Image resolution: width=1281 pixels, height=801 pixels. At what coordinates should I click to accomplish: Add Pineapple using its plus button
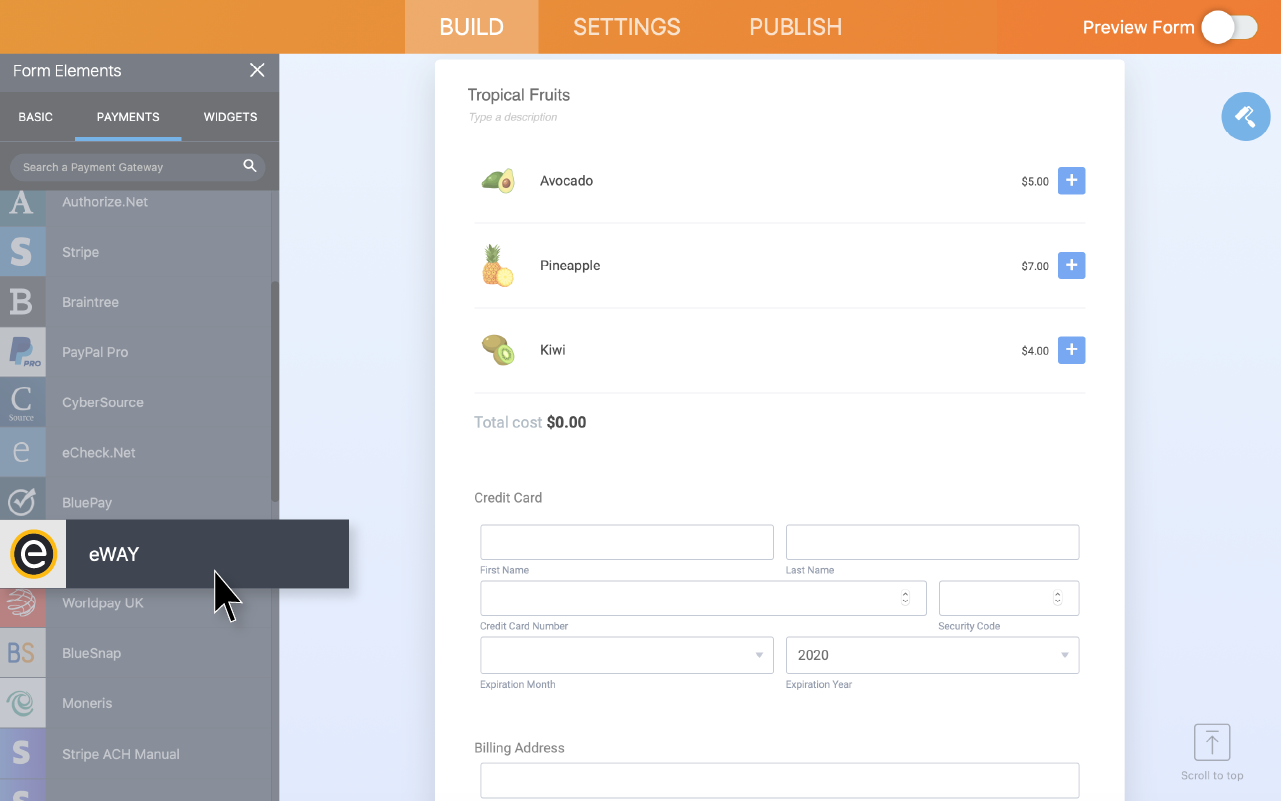click(x=1071, y=265)
